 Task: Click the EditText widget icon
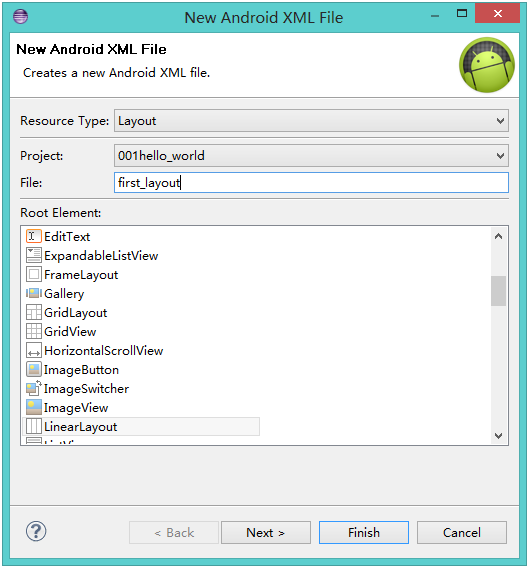coord(34,237)
